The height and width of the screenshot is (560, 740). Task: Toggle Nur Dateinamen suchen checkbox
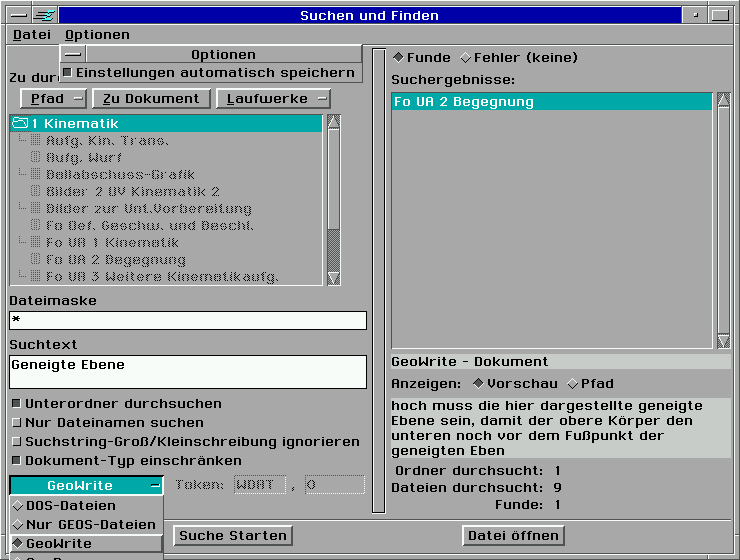pos(16,423)
